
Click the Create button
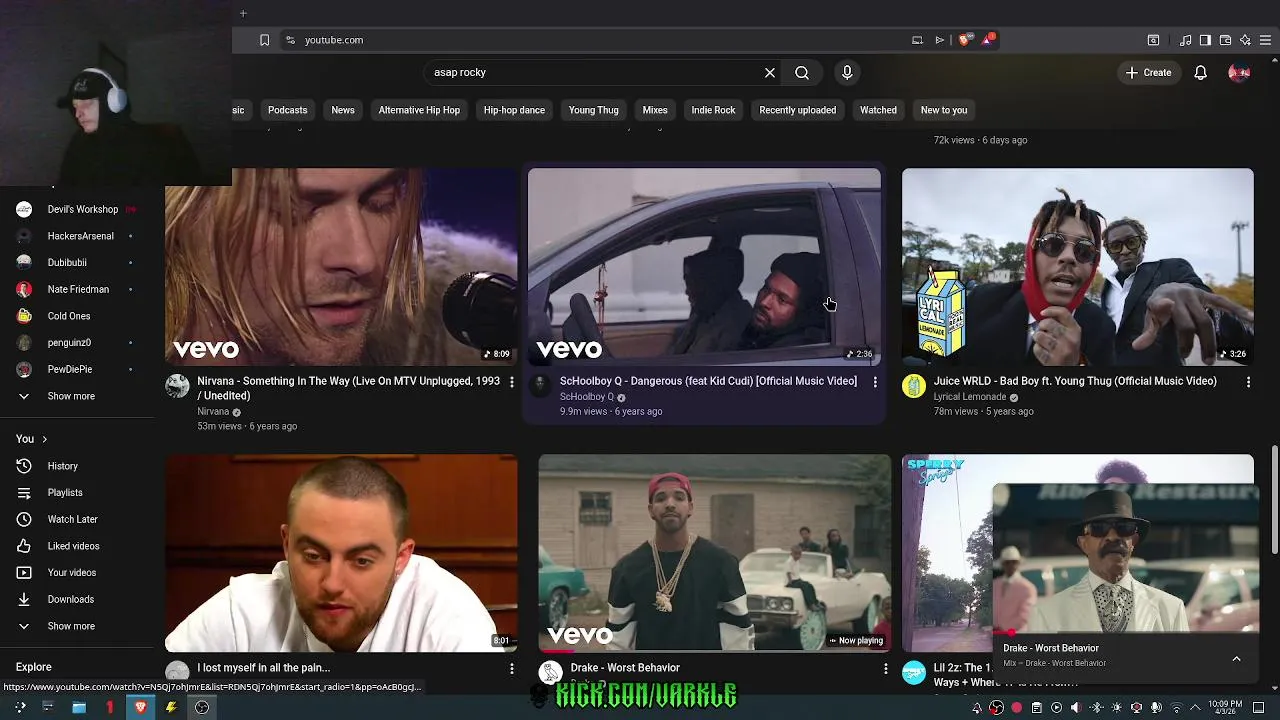(1148, 72)
